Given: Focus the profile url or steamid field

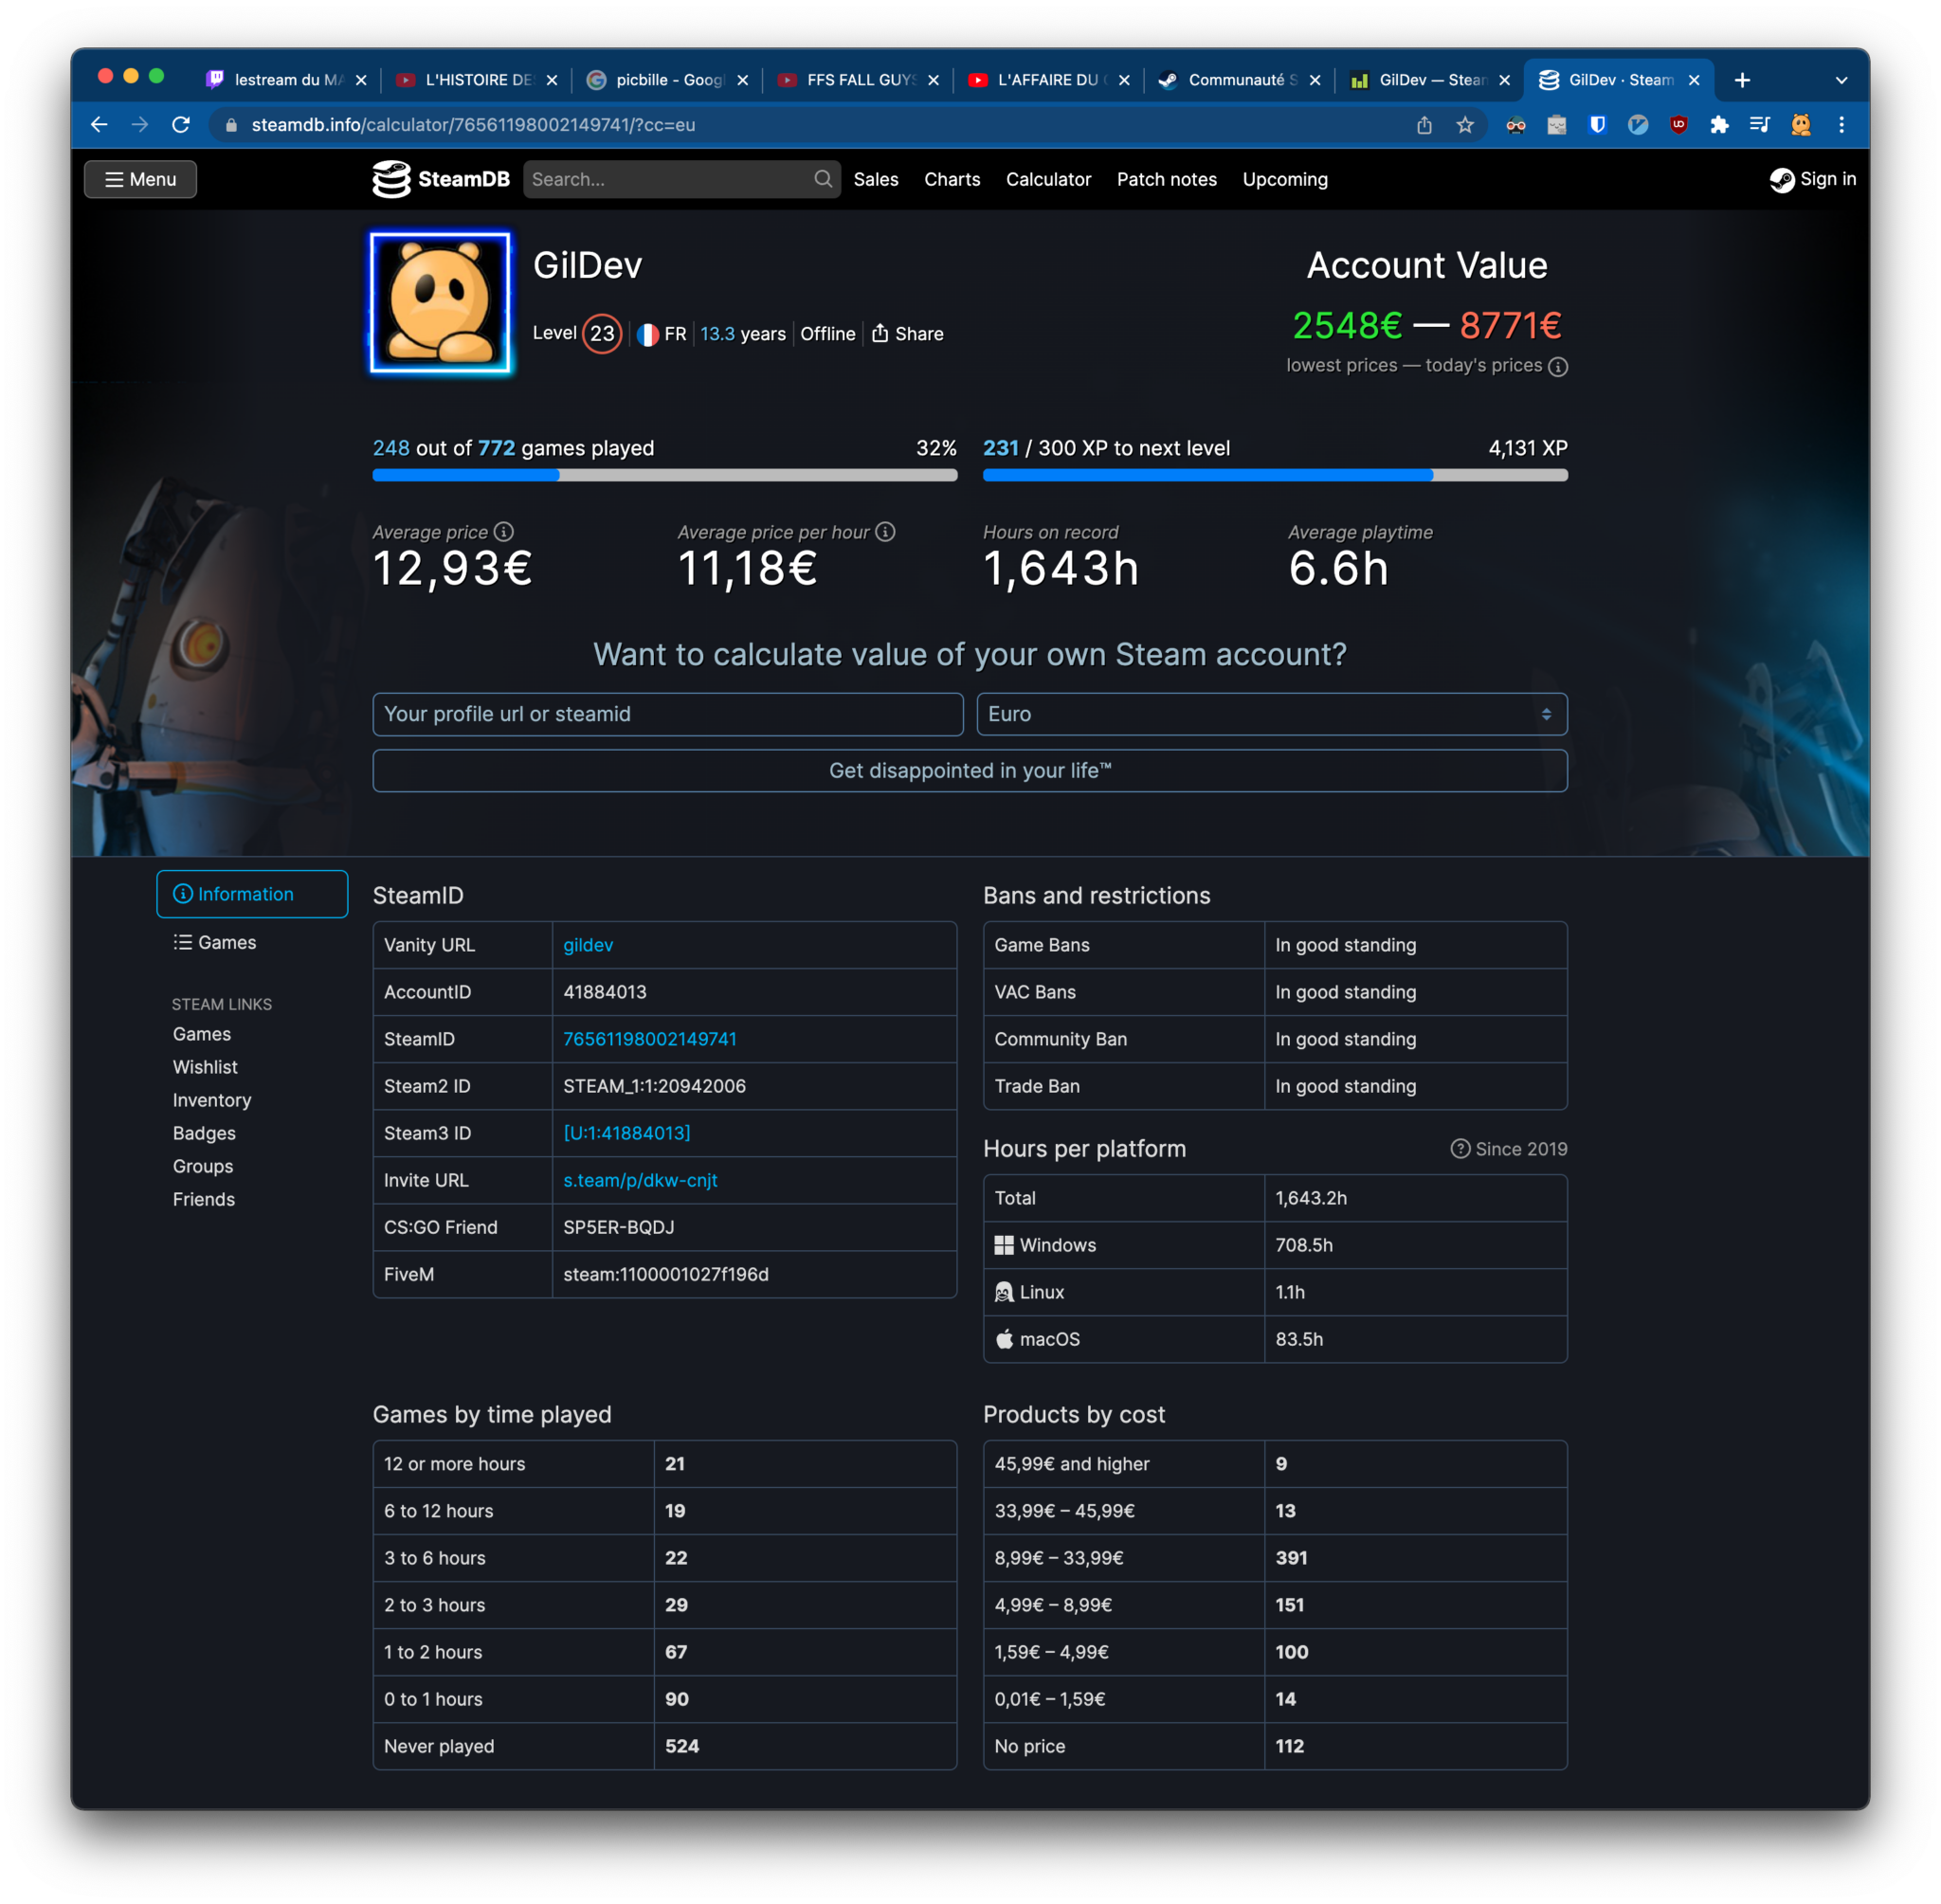Looking at the screenshot, I should pyautogui.click(x=667, y=714).
